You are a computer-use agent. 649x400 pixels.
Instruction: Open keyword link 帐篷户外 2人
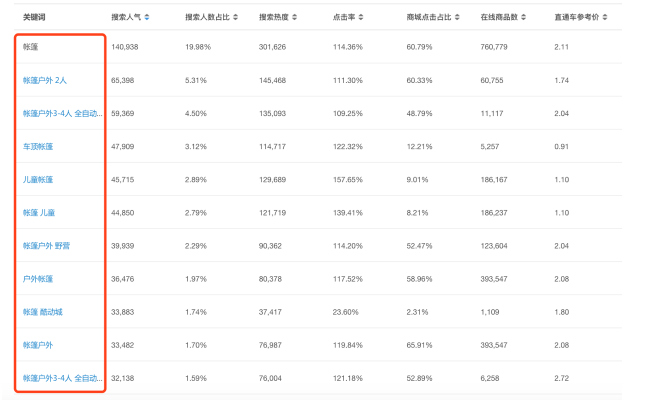coord(52,80)
